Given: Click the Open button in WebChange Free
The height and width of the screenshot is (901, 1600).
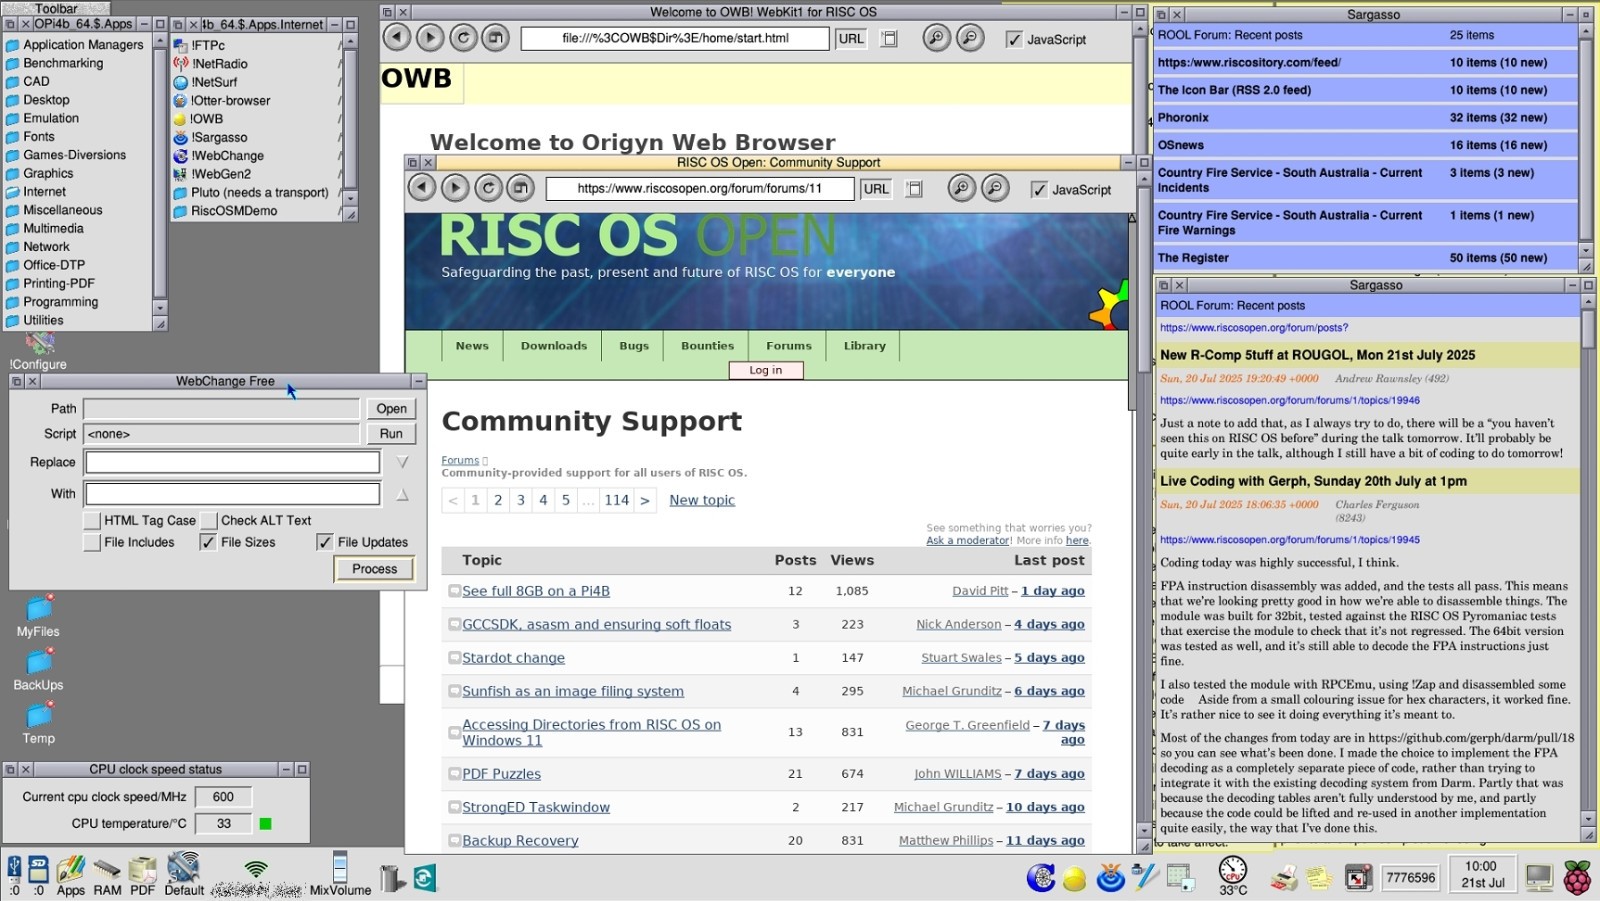Looking at the screenshot, I should click(391, 408).
